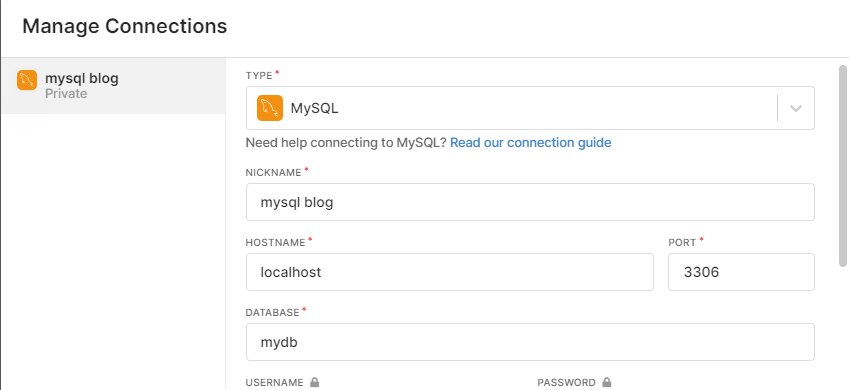Click the MySQL logo inside the Type selector
This screenshot has width=849, height=390.
tap(270, 108)
